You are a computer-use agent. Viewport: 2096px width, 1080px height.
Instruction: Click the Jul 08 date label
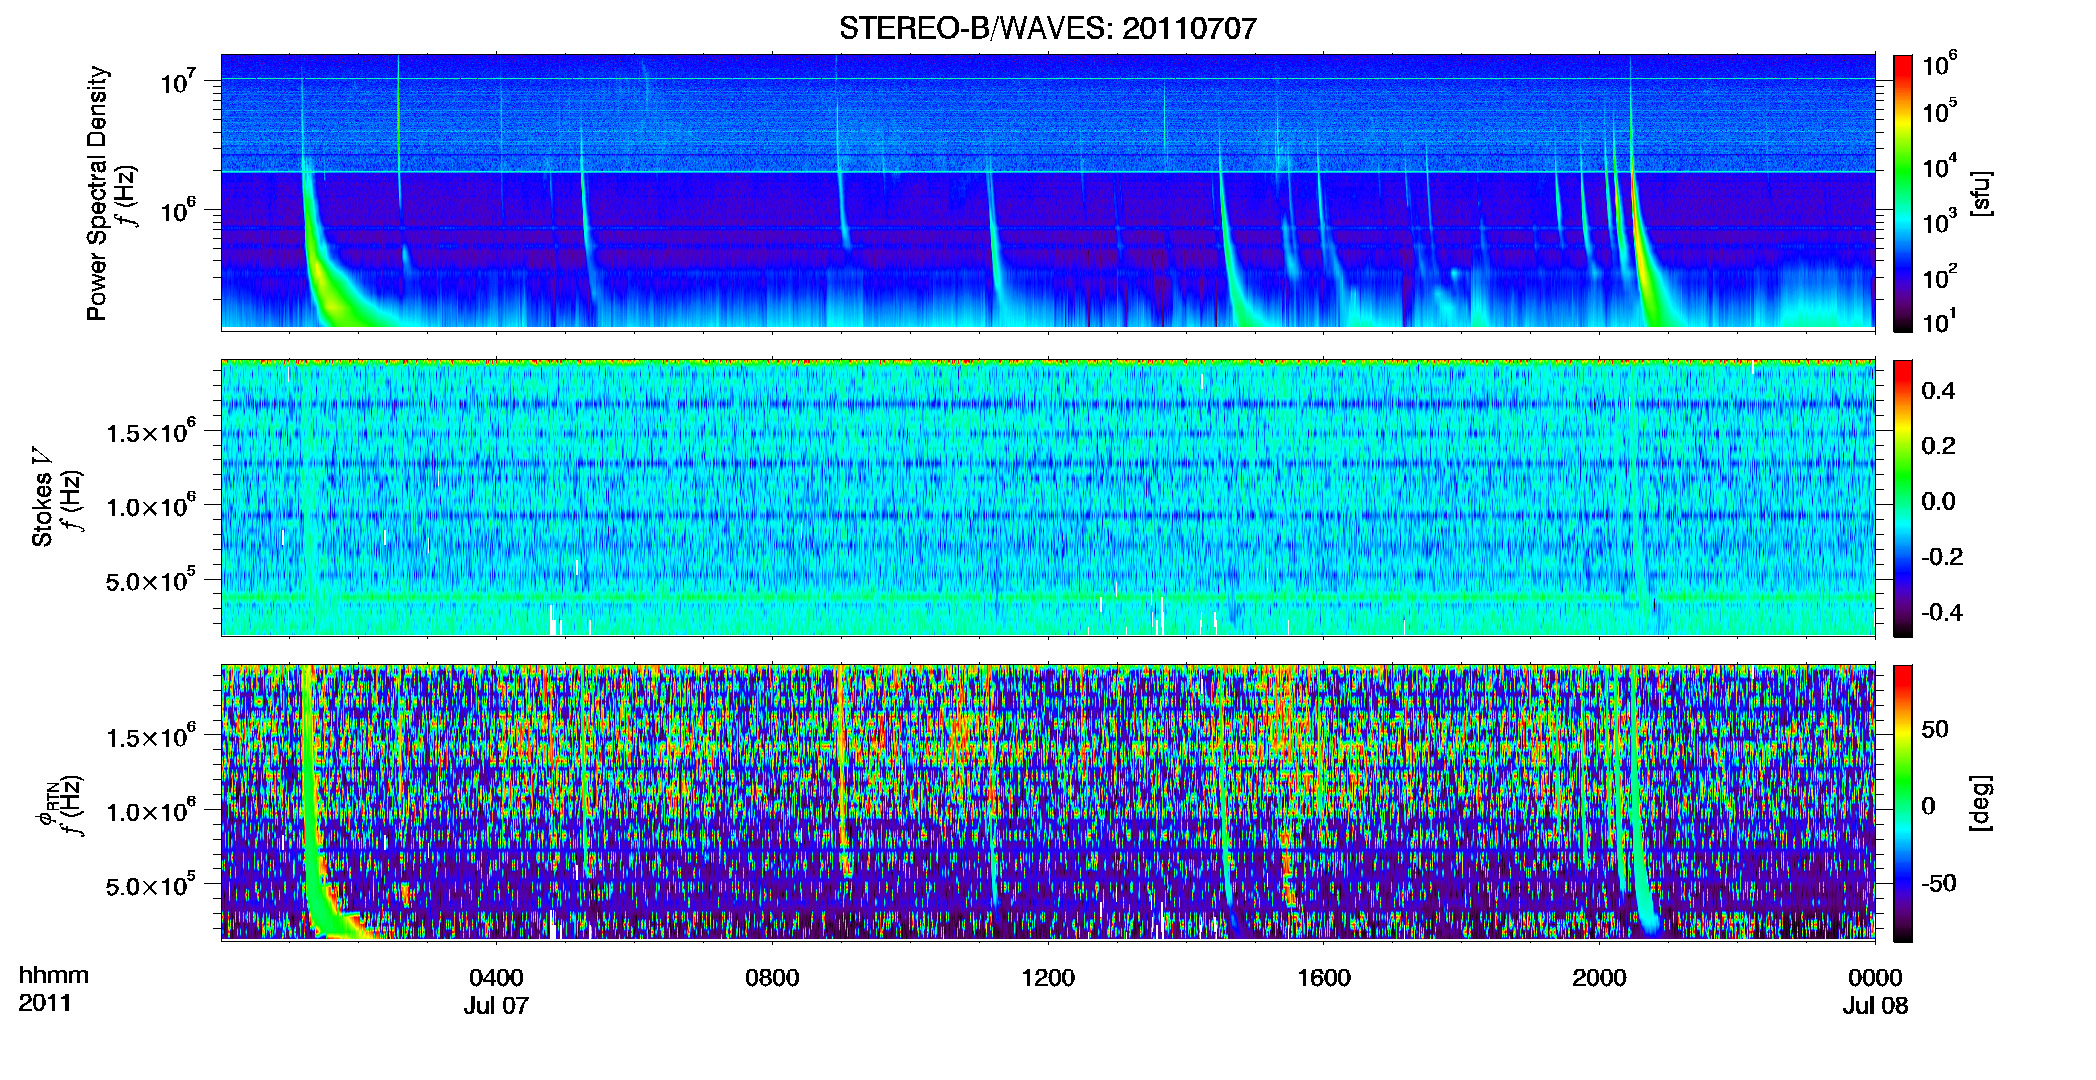1876,1006
